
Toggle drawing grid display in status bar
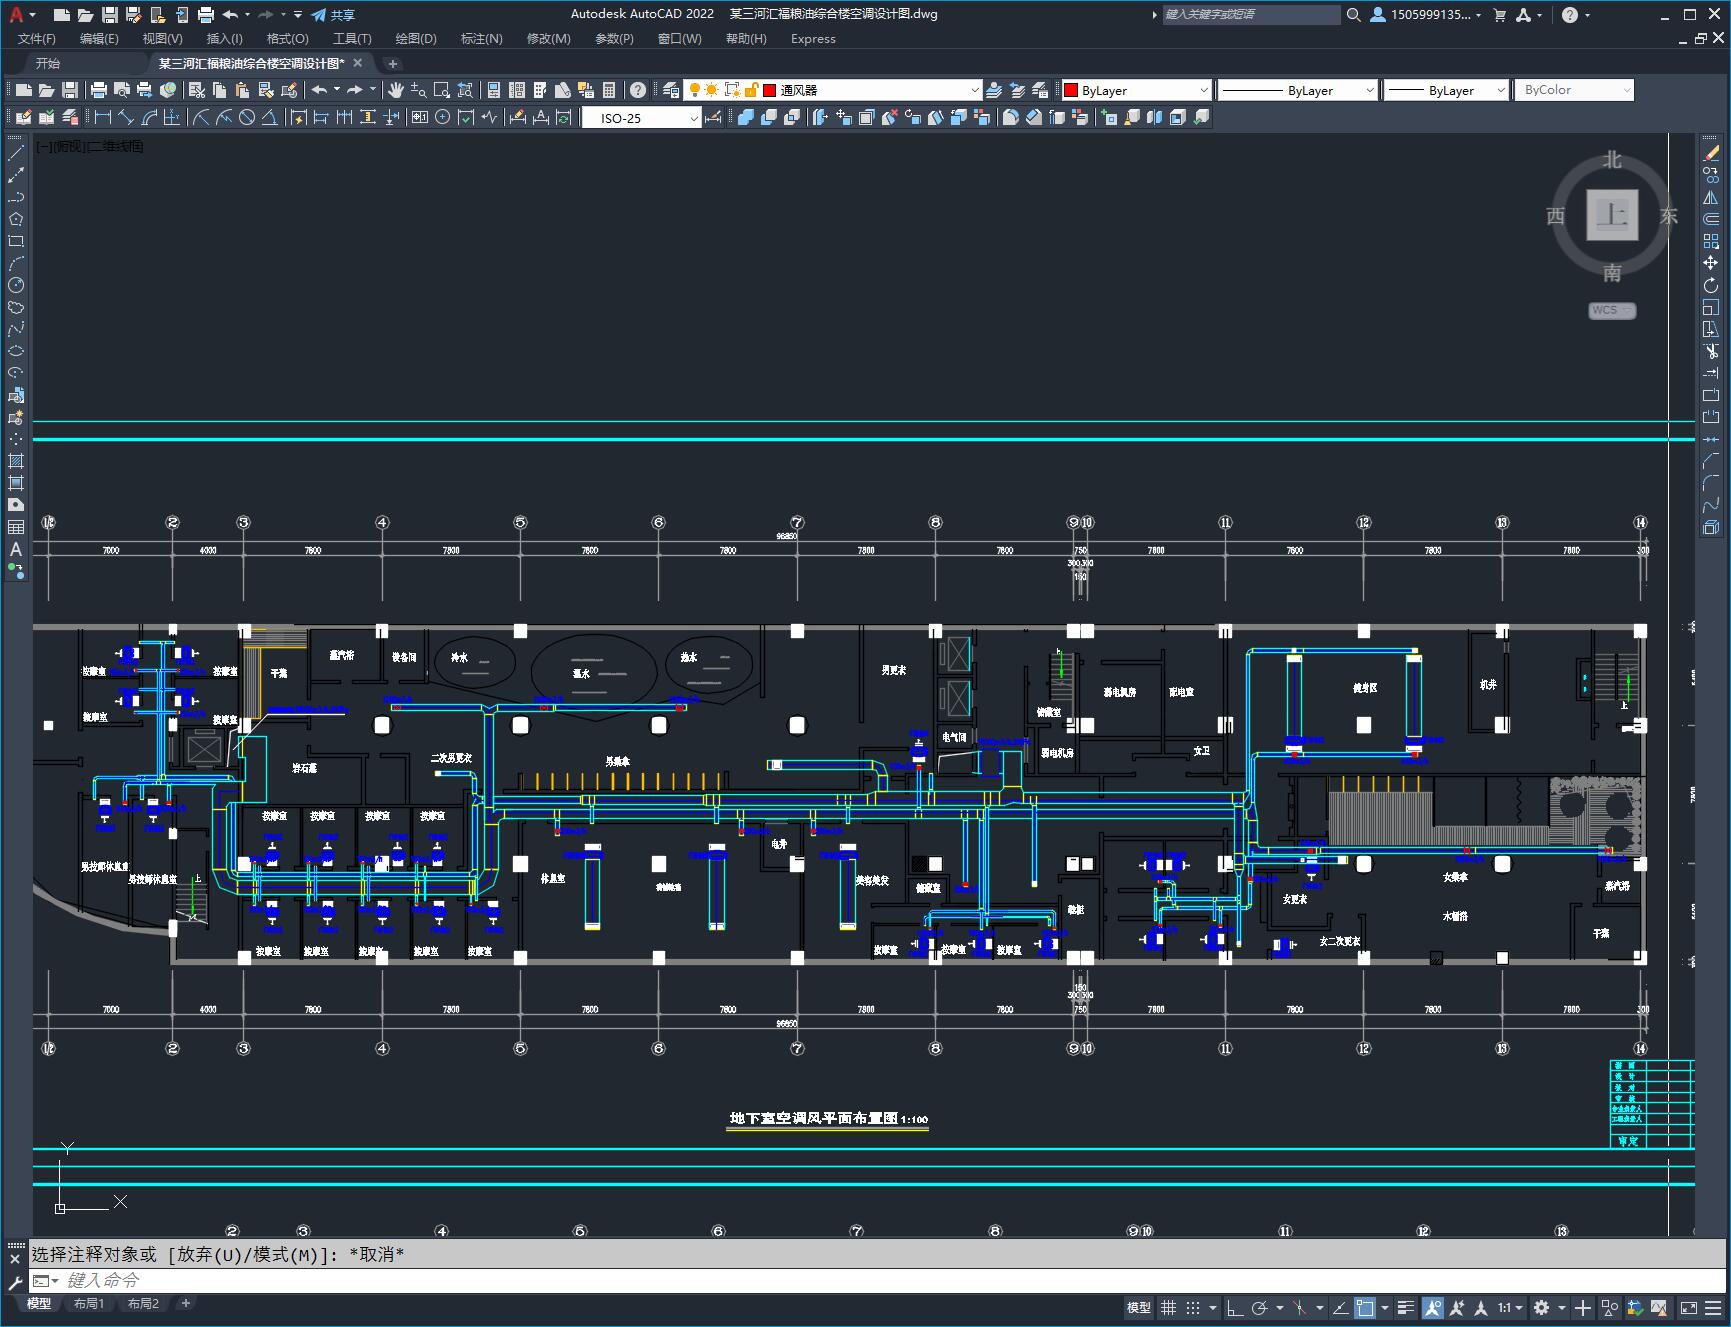[x=1168, y=1307]
